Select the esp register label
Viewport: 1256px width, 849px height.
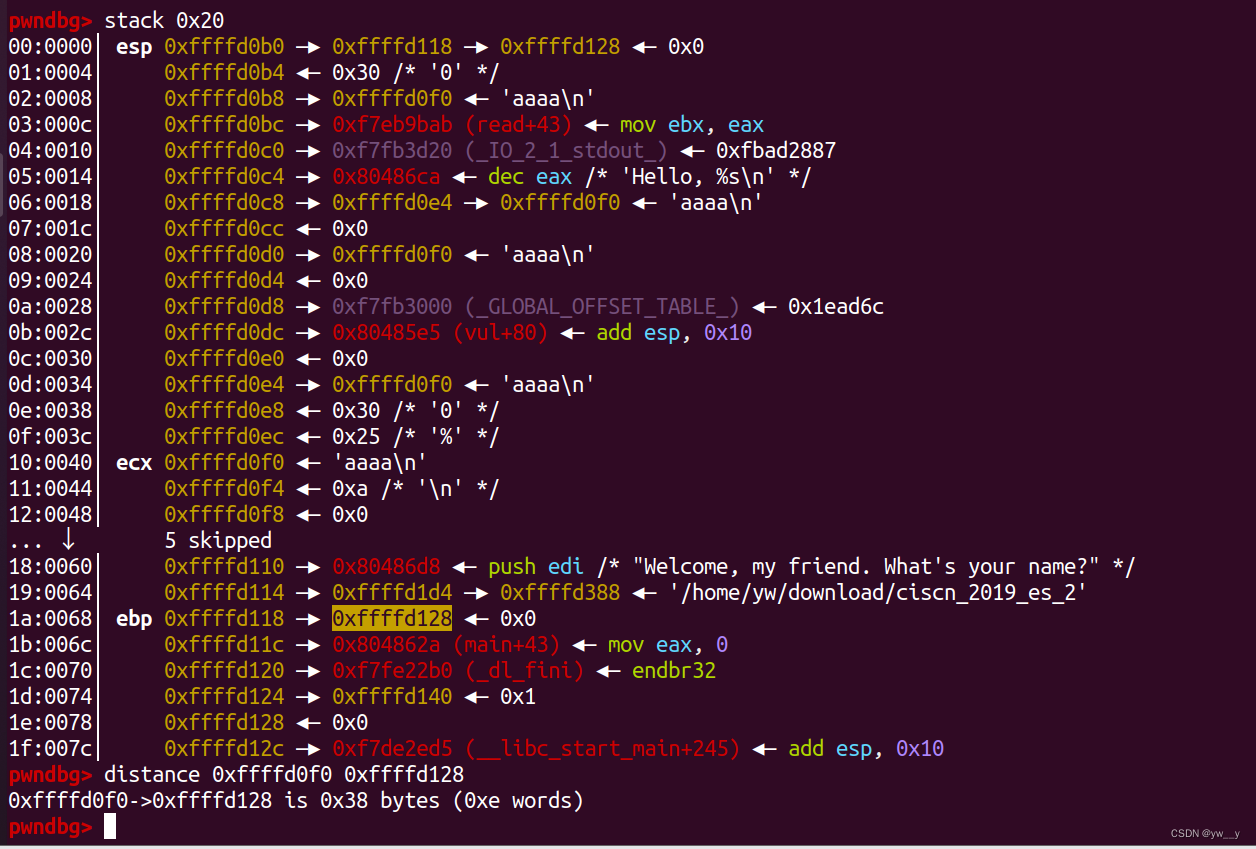(134, 47)
